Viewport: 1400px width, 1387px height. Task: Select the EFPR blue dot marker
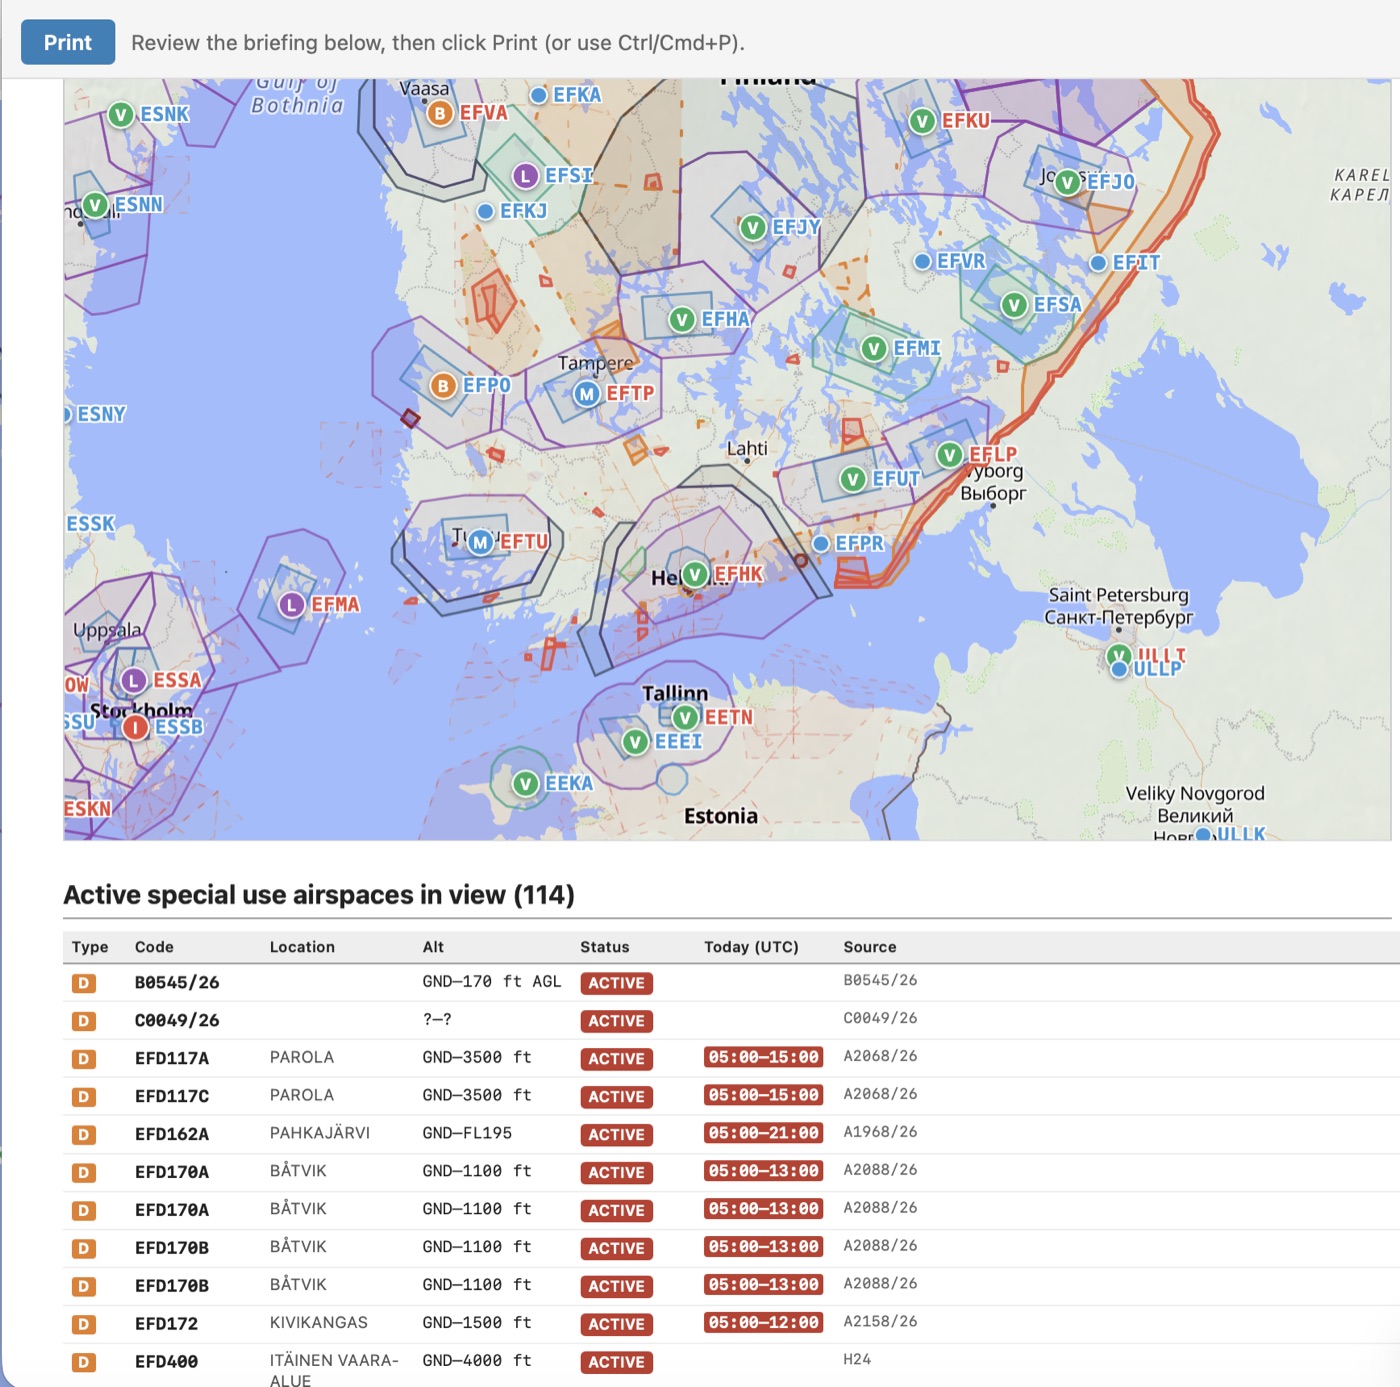tap(821, 543)
